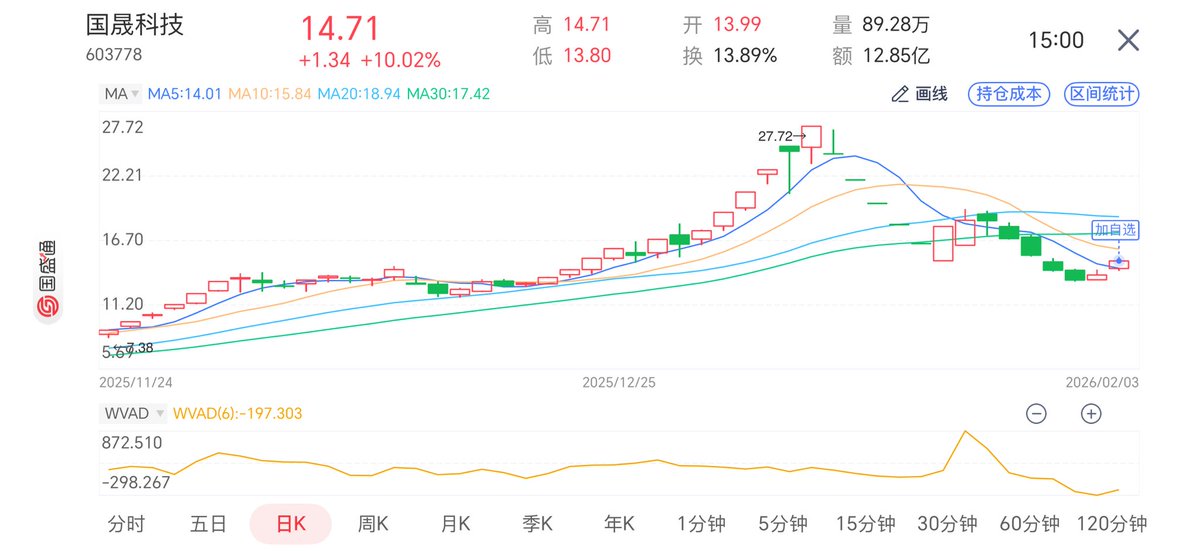The width and height of the screenshot is (1200, 551).
Task: Click the 872.510 WVAD axis value
Action: coord(132,442)
